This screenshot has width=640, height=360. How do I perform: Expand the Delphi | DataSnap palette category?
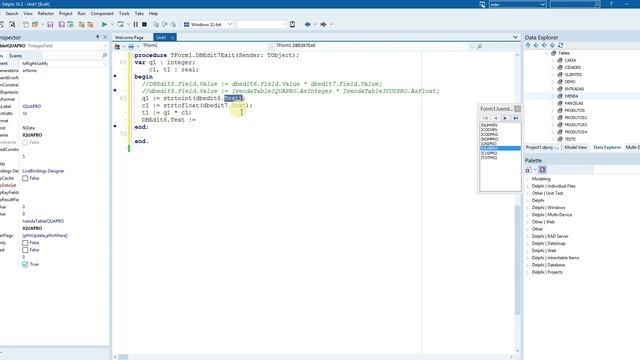pos(528,243)
